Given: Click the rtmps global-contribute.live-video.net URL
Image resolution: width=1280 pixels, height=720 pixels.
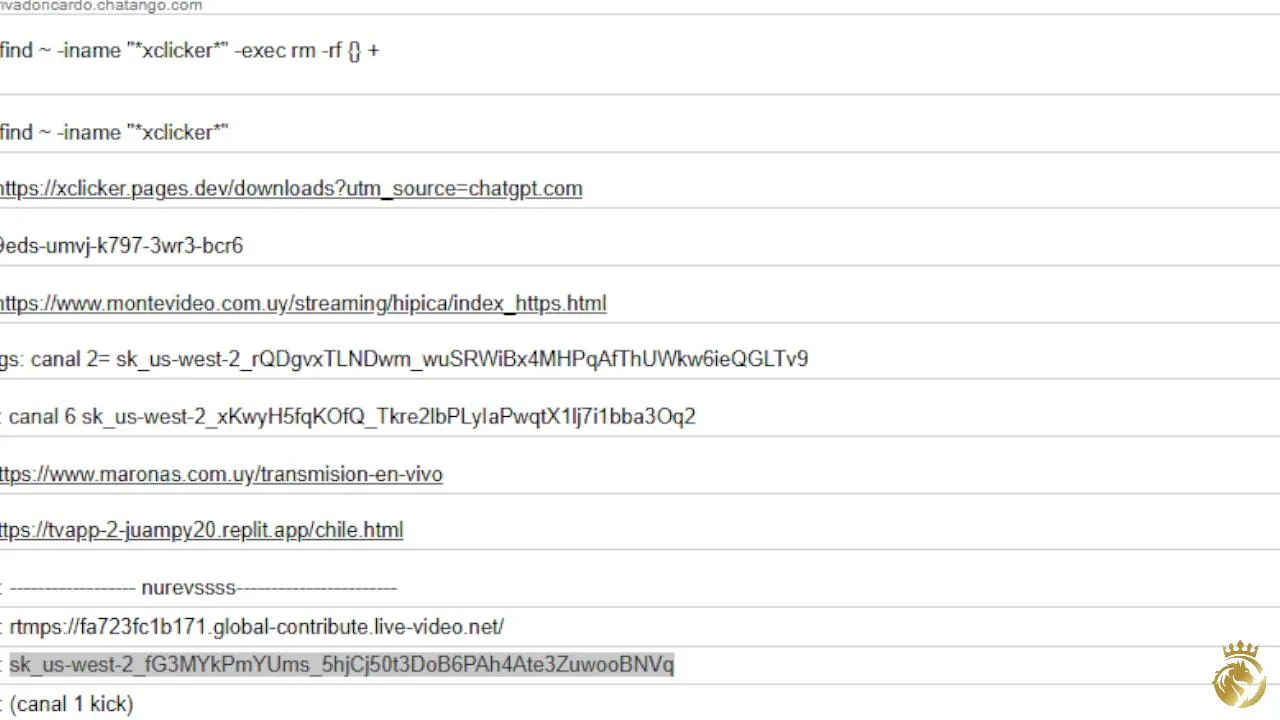Looking at the screenshot, I should (256, 627).
